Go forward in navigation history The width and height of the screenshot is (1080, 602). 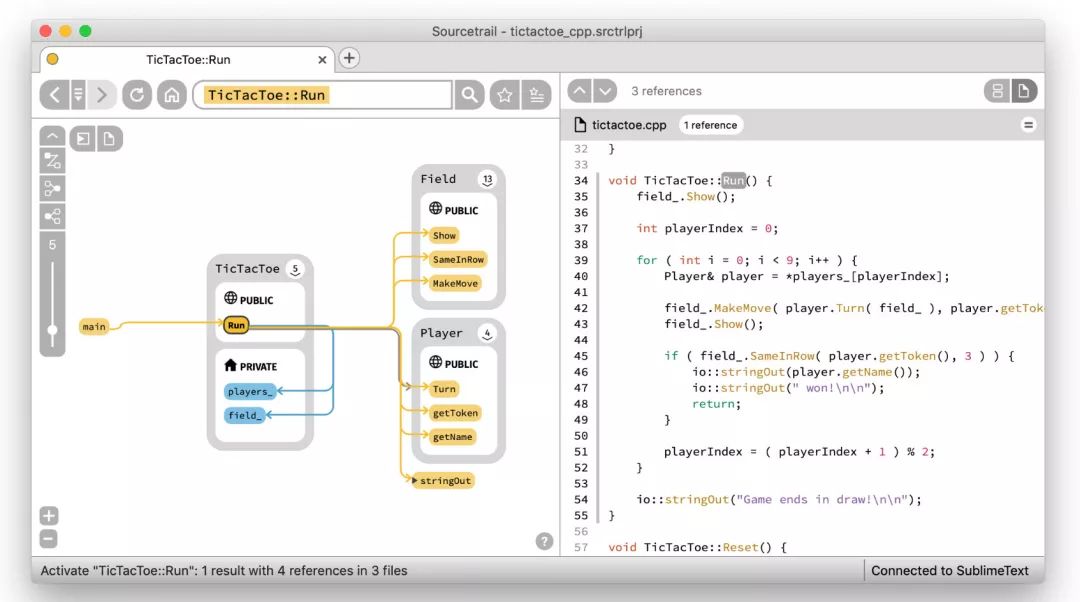coord(102,94)
